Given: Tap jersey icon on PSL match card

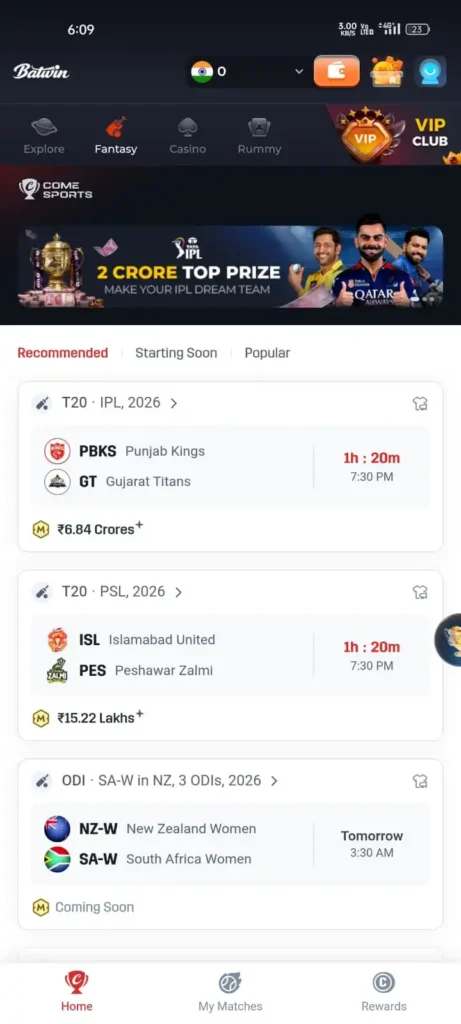Looking at the screenshot, I should coord(420,592).
